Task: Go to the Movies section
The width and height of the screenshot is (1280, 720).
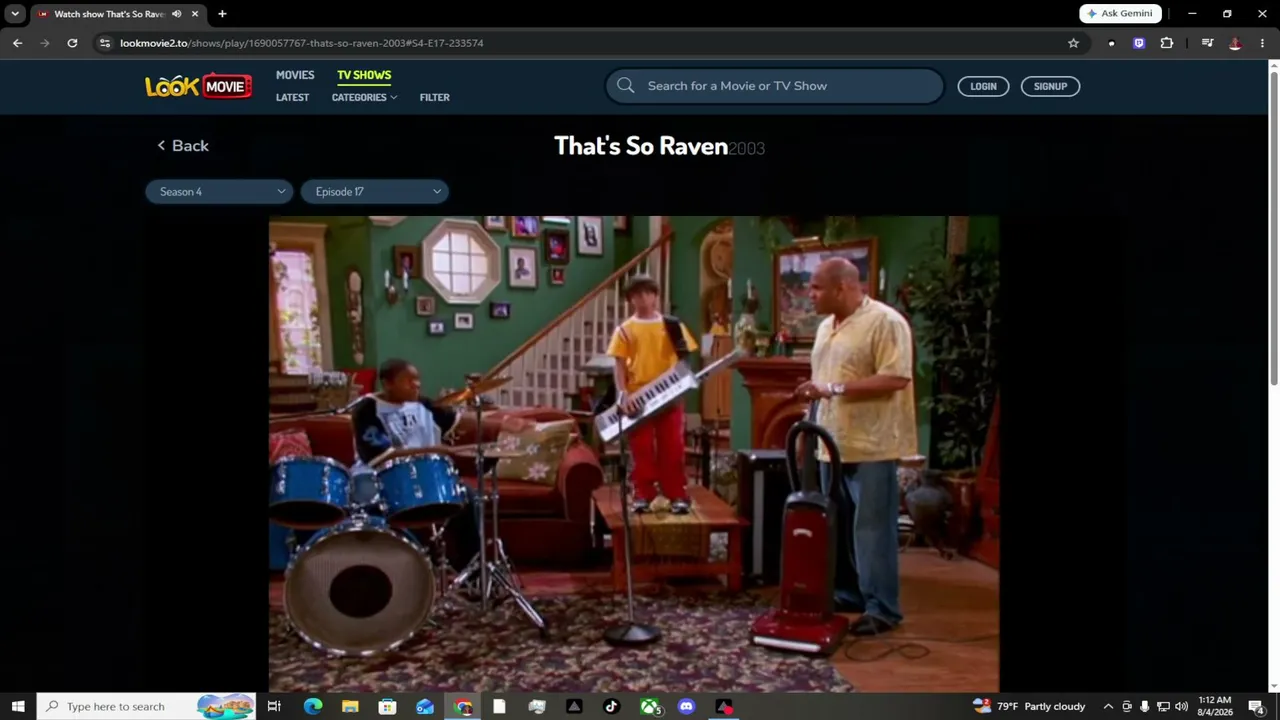Action: (295, 75)
